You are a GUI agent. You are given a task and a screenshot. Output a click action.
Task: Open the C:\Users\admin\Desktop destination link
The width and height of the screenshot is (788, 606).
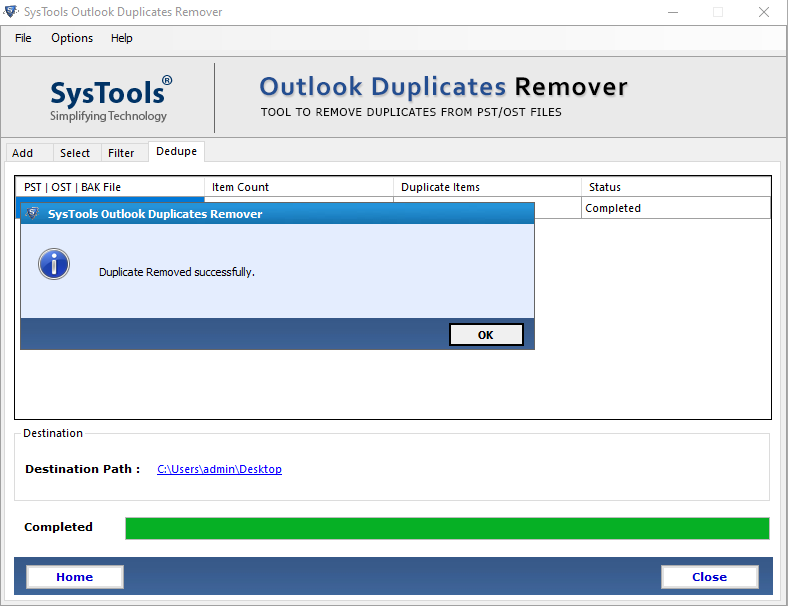coord(219,469)
